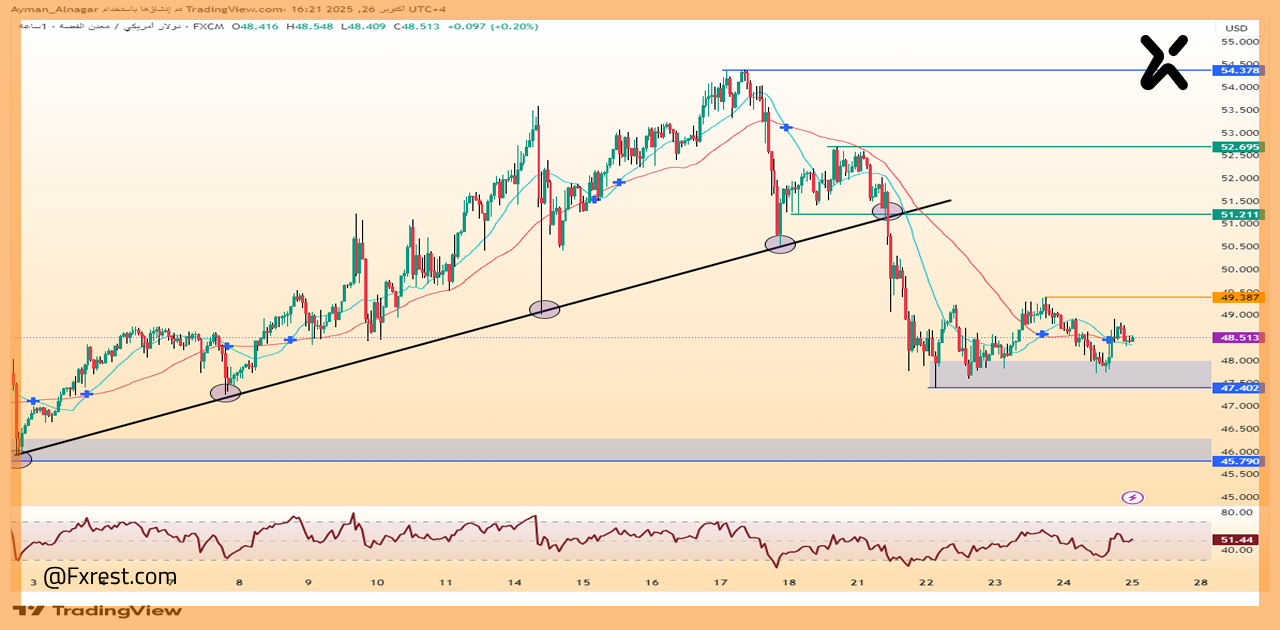
Task: Click the green 52.695 price label
Action: (x=1238, y=147)
